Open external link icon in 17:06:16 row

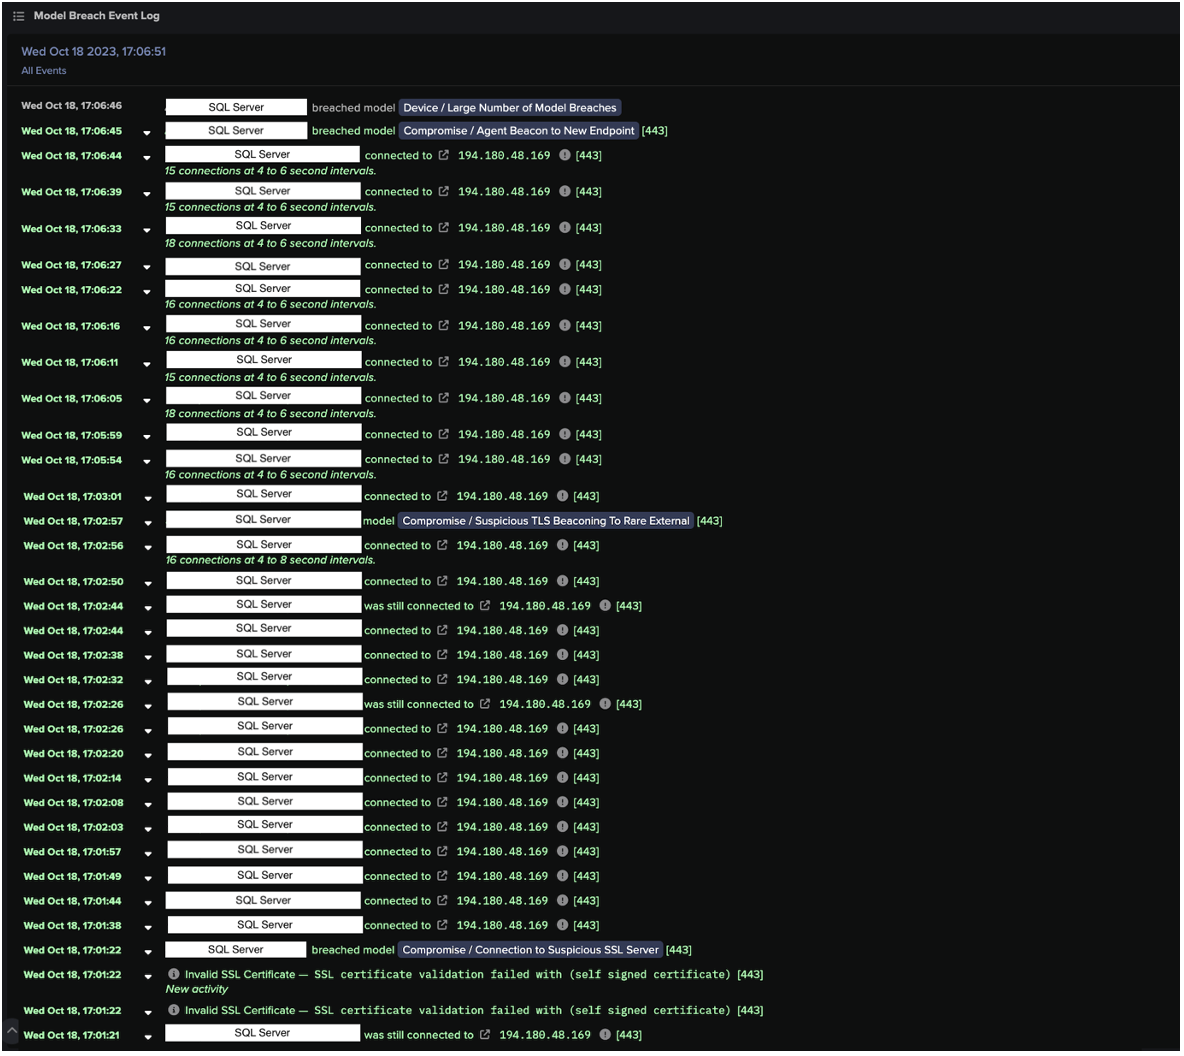point(444,326)
